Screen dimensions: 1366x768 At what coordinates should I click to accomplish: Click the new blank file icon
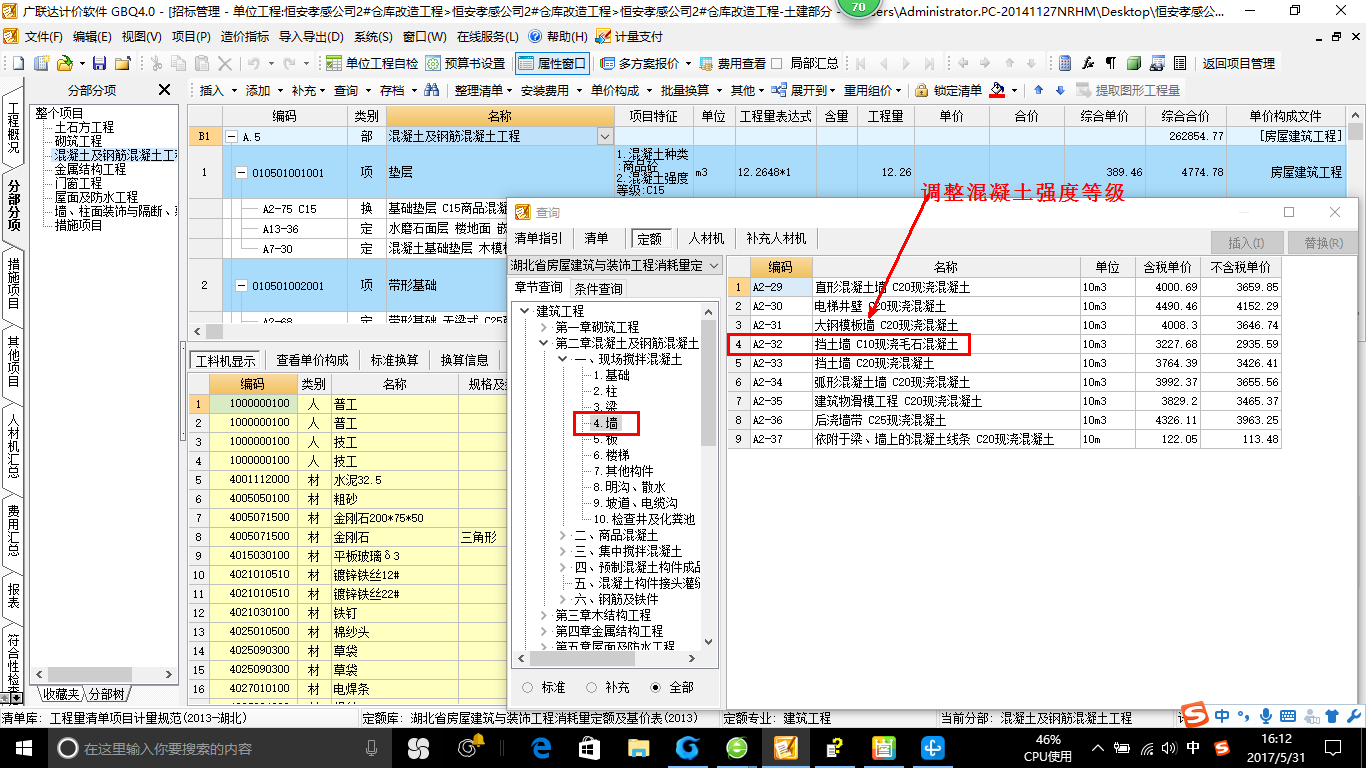coord(17,63)
